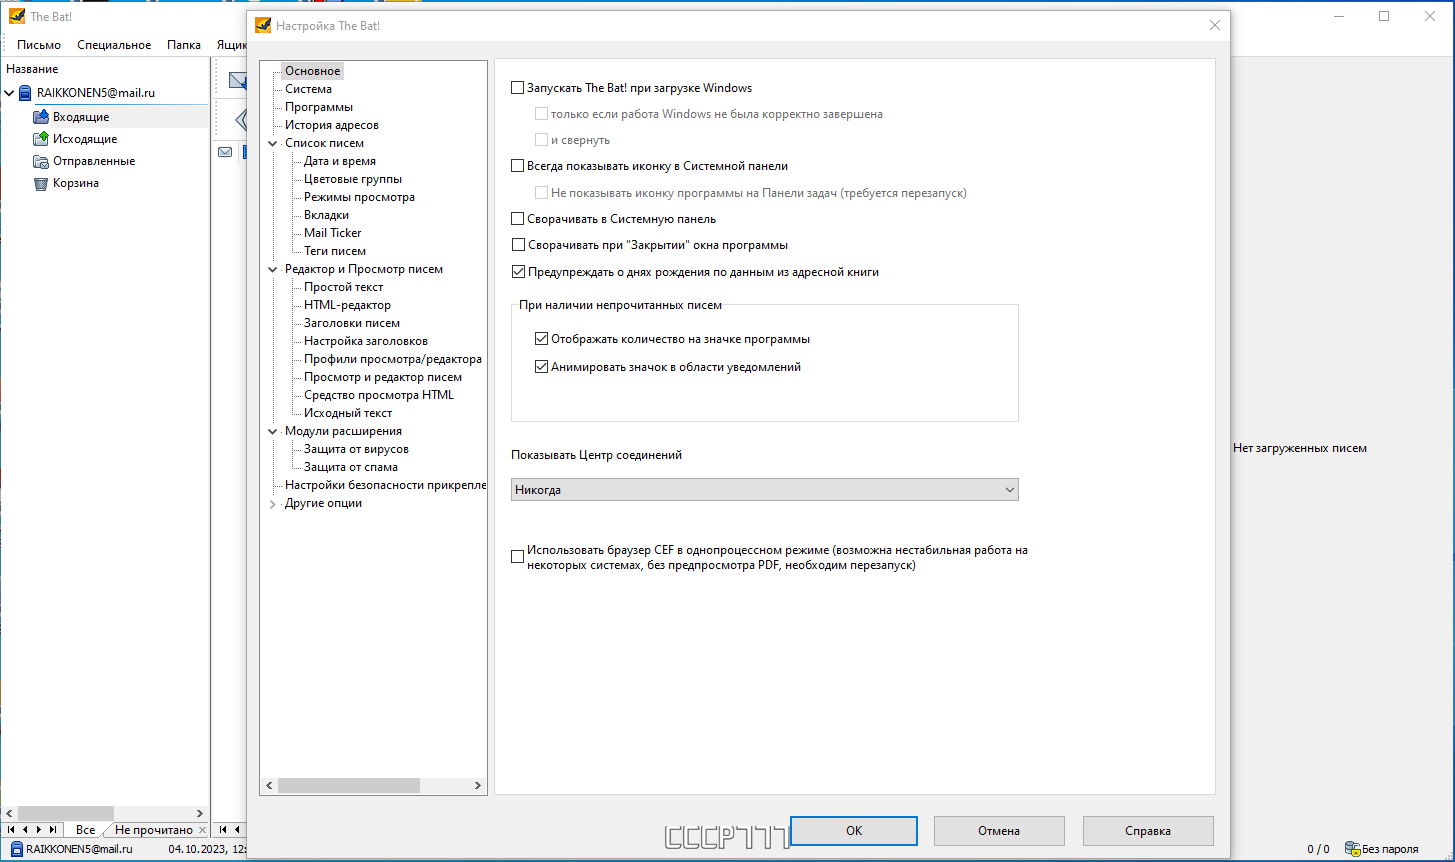Open the Папка menu
The width and height of the screenshot is (1455, 862).
pyautogui.click(x=184, y=45)
